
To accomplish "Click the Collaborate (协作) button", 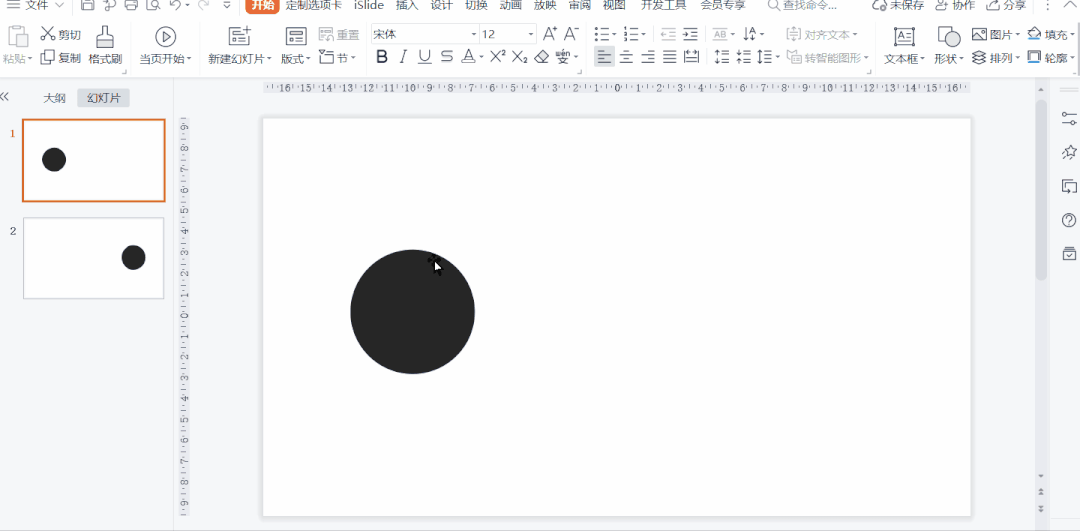I will point(955,5).
